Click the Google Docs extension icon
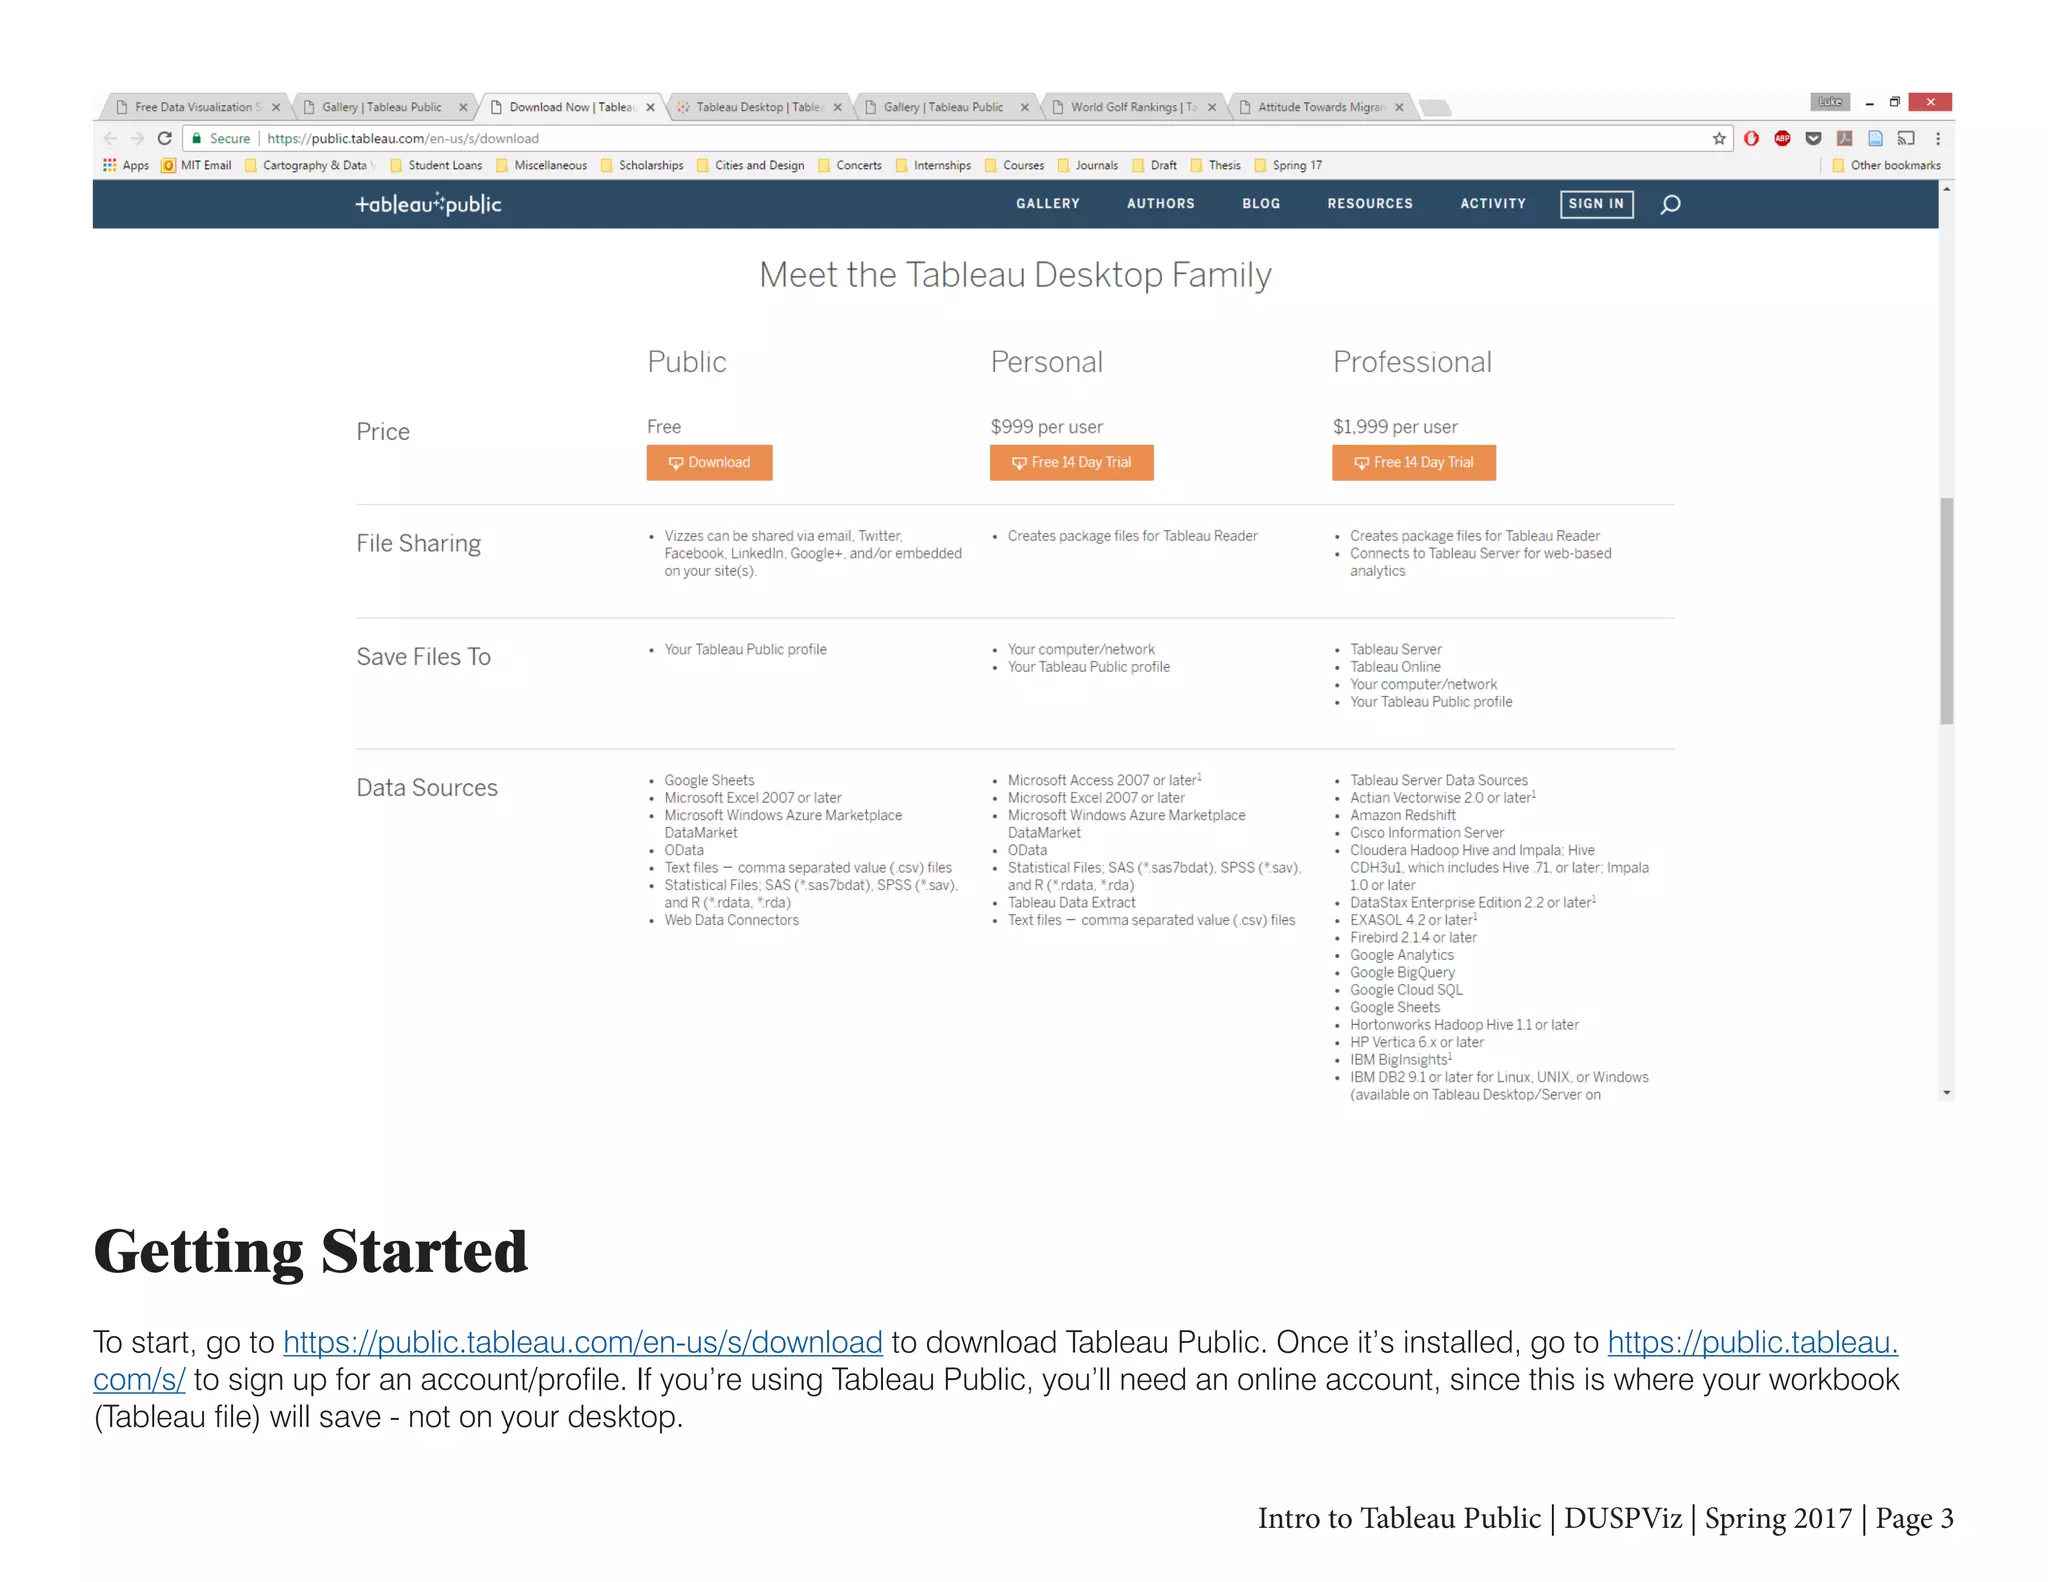Viewport: 2048px width, 1582px height. (1875, 138)
